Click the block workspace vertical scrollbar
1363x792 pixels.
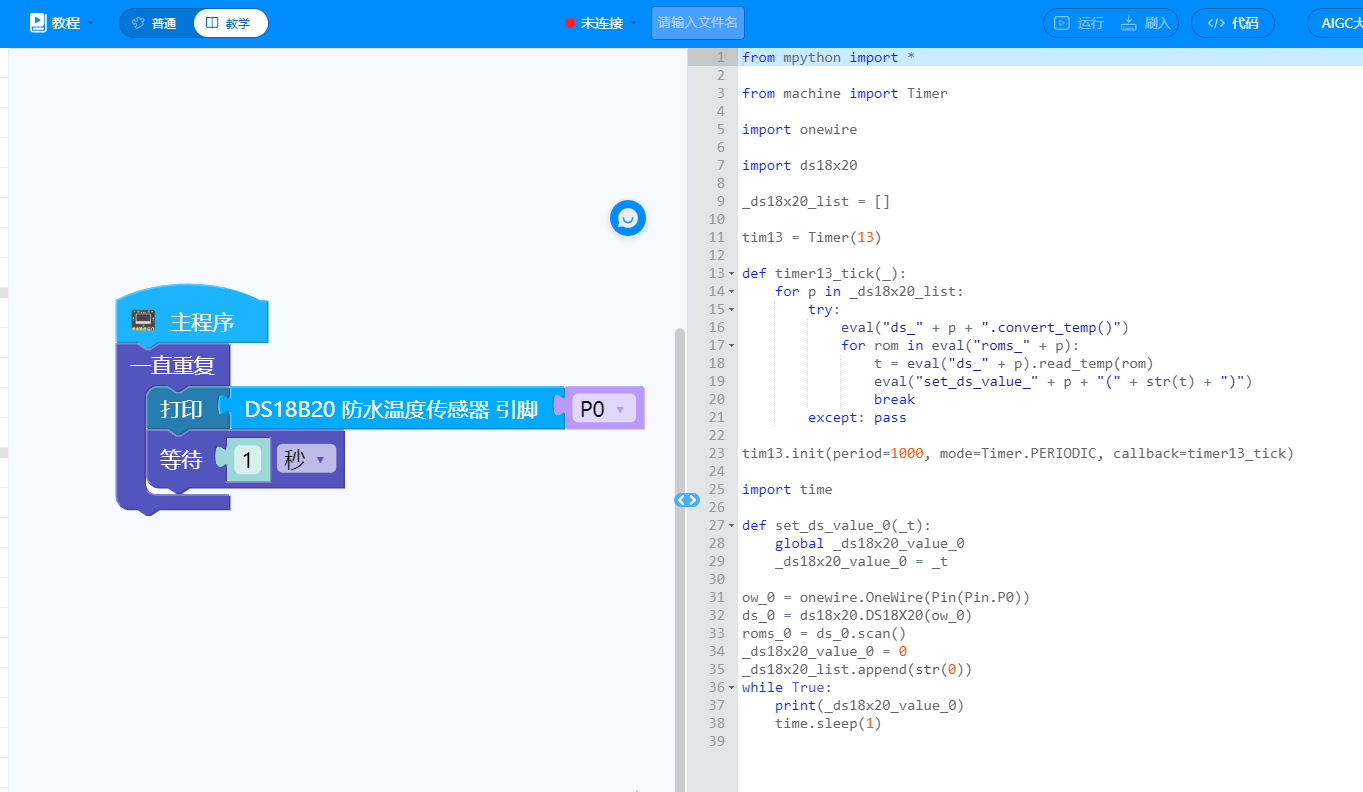point(680,560)
